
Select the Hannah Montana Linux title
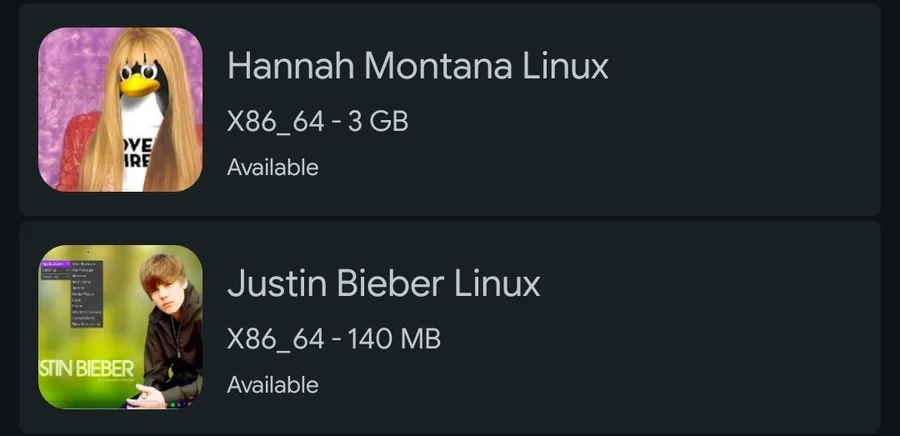click(x=418, y=67)
